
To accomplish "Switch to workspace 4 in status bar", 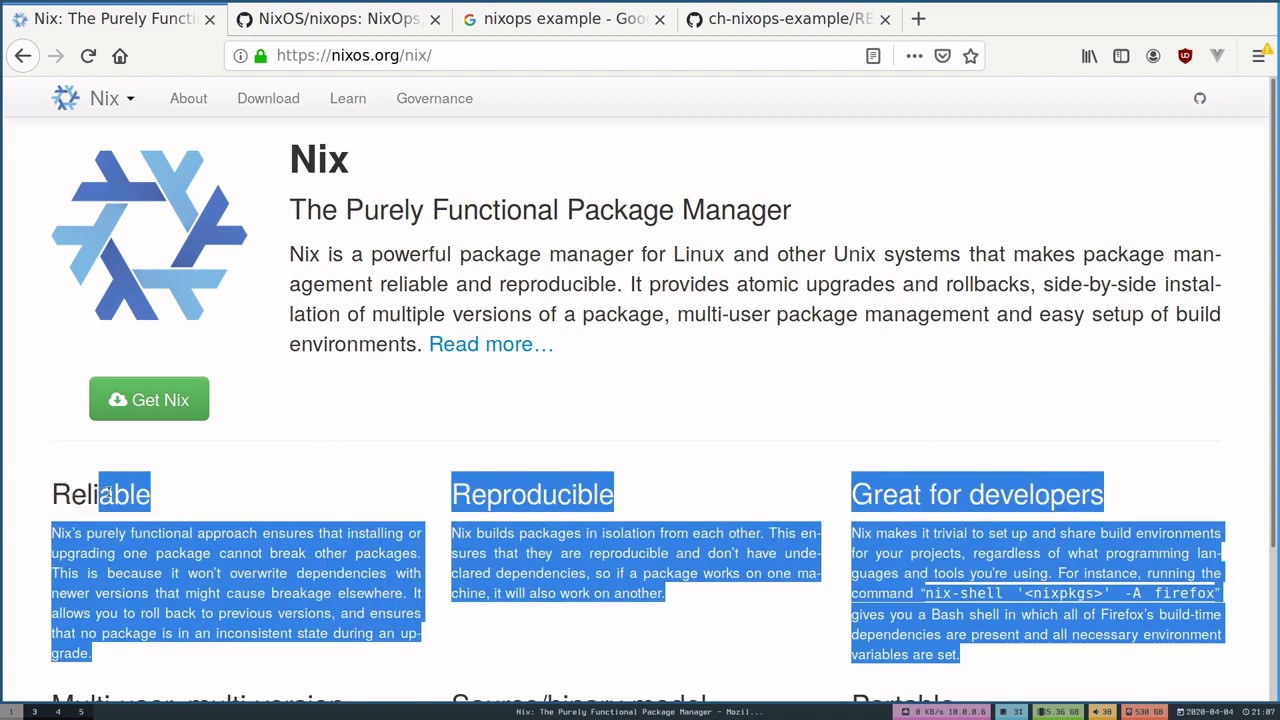I will coord(58,712).
